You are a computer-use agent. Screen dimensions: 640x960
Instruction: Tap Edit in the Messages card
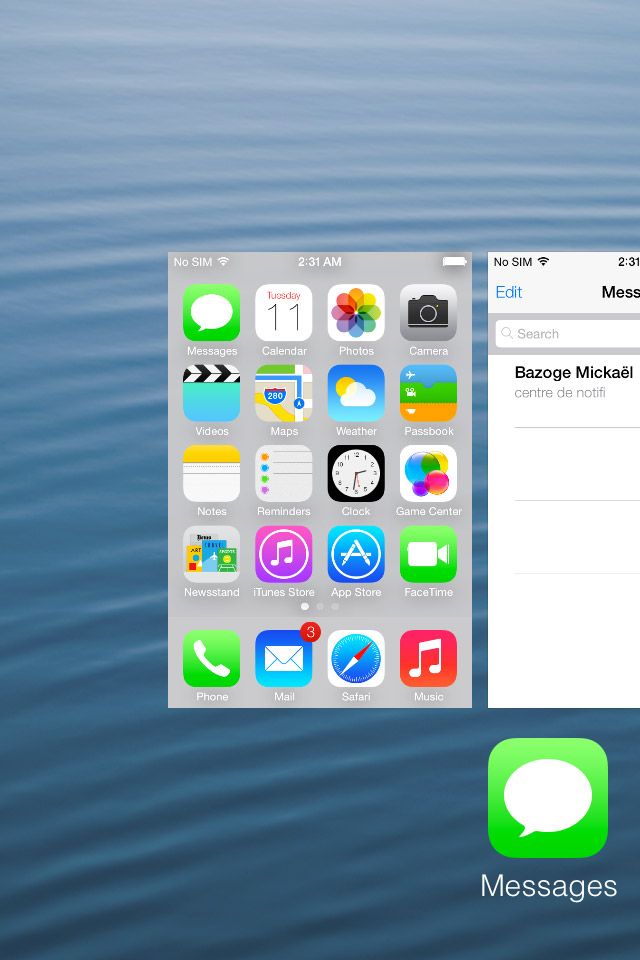pyautogui.click(x=508, y=292)
